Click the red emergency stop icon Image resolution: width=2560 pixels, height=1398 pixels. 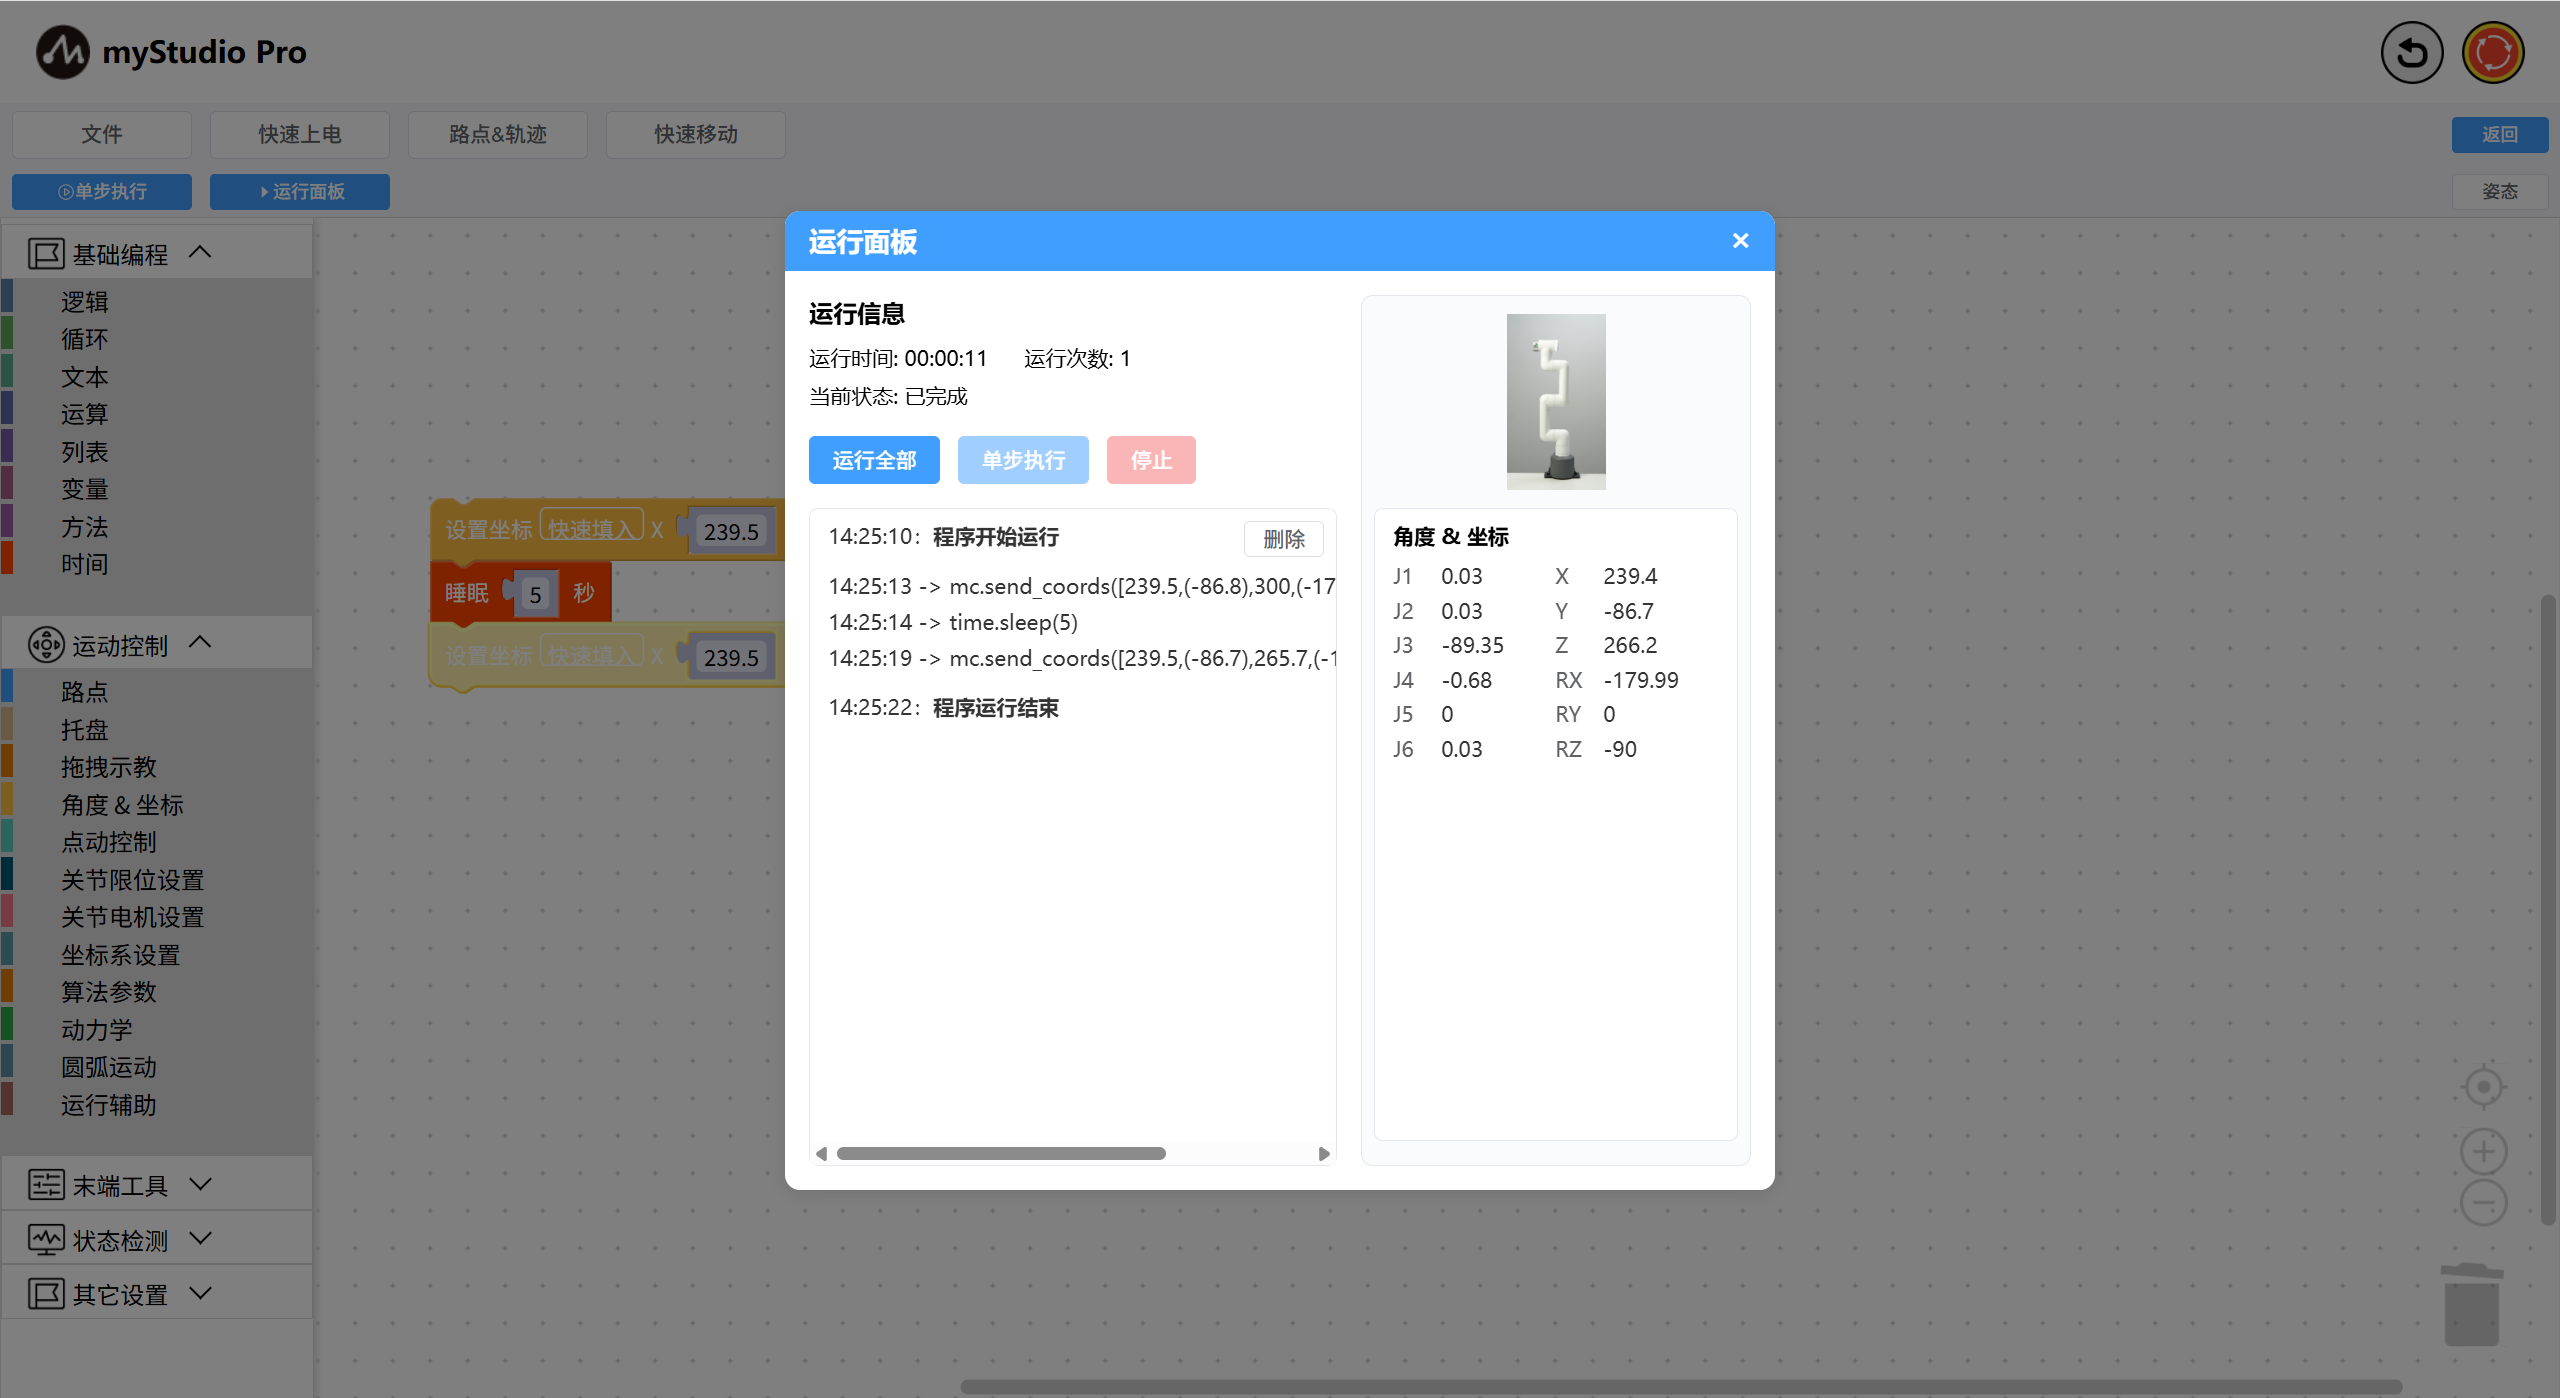[2492, 53]
